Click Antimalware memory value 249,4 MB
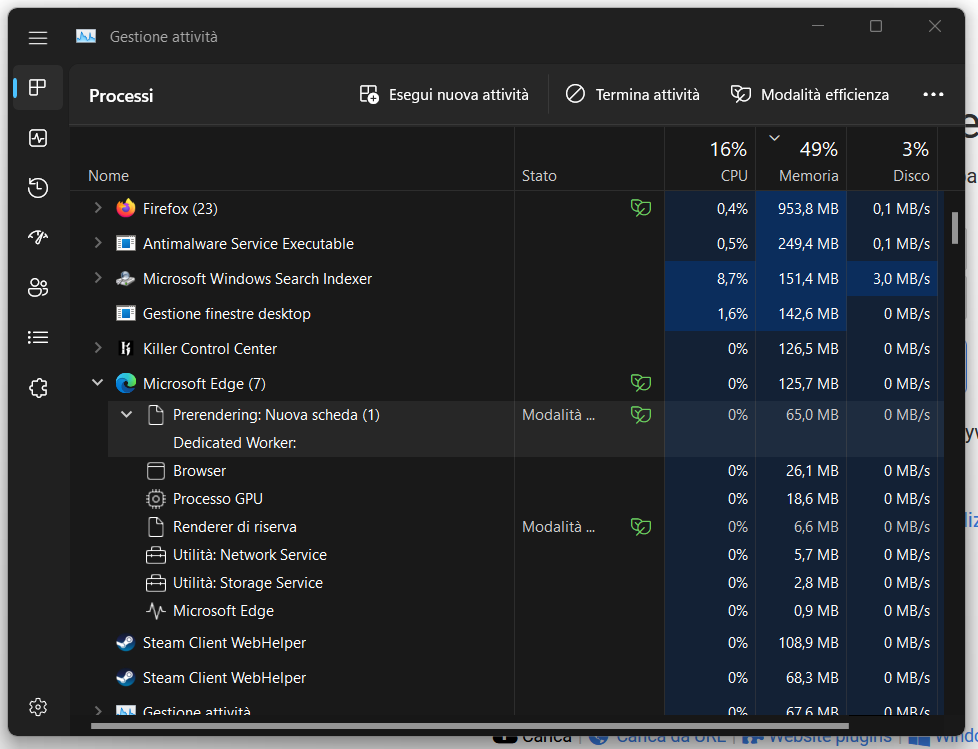This screenshot has height=749, width=978. pyautogui.click(x=808, y=244)
